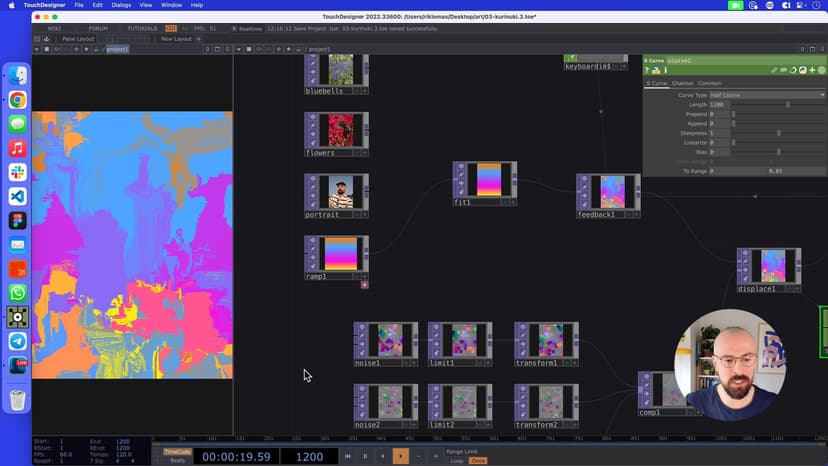Screen dimensions: 828x466
Task: Open the Dialogs menu
Action: coord(121,5)
